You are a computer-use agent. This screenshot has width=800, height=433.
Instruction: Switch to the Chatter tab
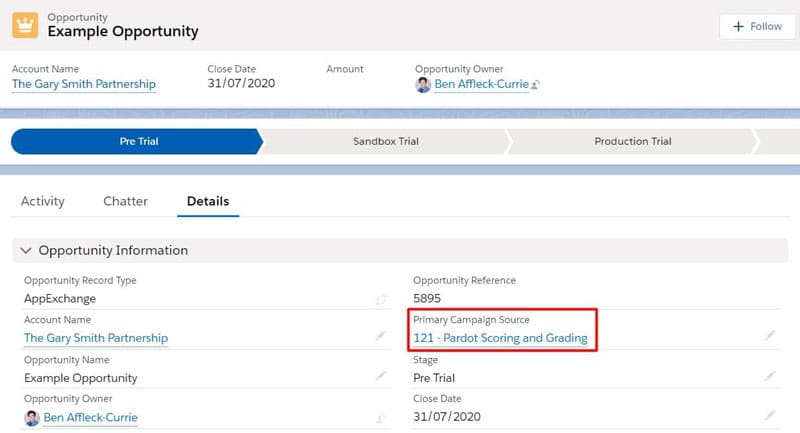125,201
